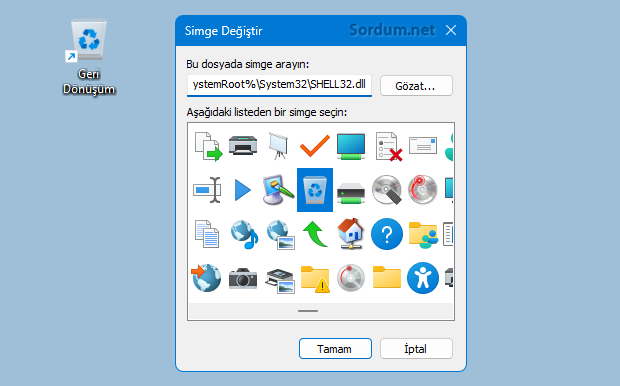Select the plain yellow folder icon
Image resolution: width=620 pixels, height=386 pixels.
387,277
